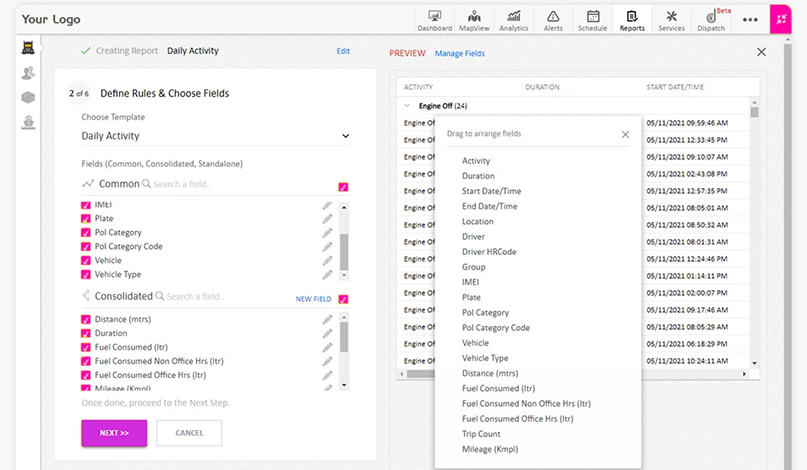The width and height of the screenshot is (807, 470).
Task: Open the Choose Template dropdown
Action: 215,136
